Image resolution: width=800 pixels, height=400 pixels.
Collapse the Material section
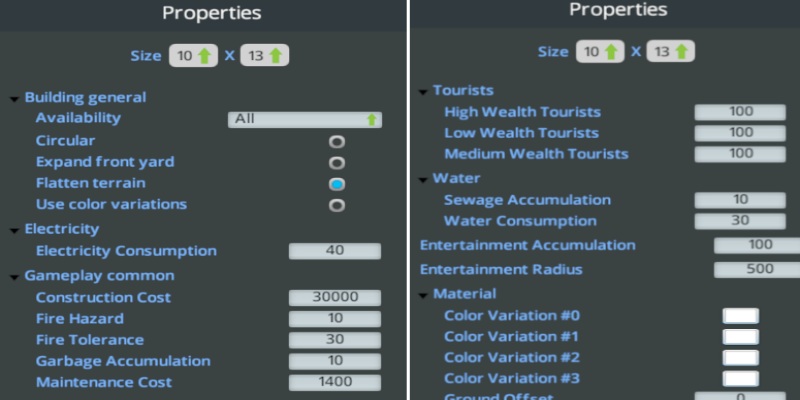(423, 295)
